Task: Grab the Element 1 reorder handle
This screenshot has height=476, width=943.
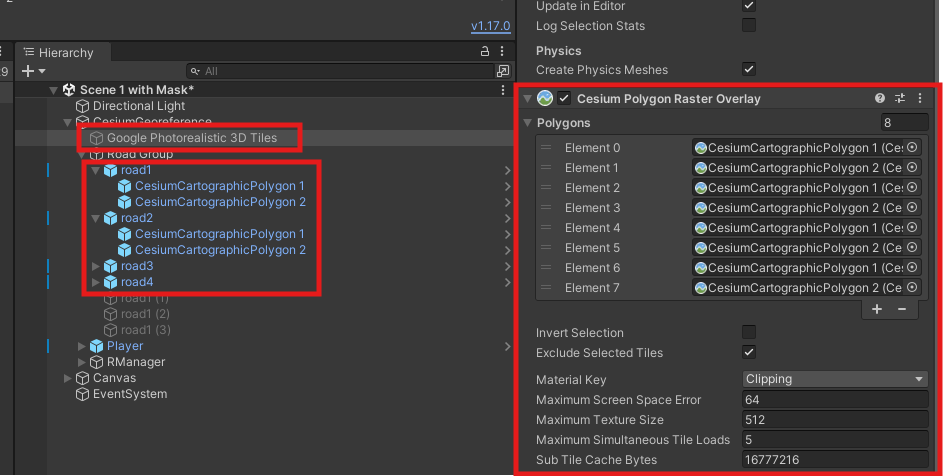Action: (546, 168)
